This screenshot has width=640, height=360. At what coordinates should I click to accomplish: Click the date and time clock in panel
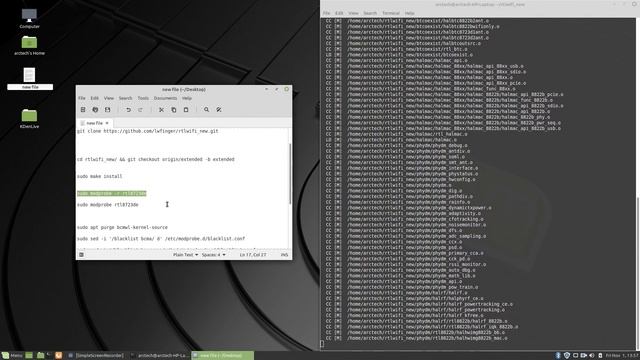coord(622,356)
